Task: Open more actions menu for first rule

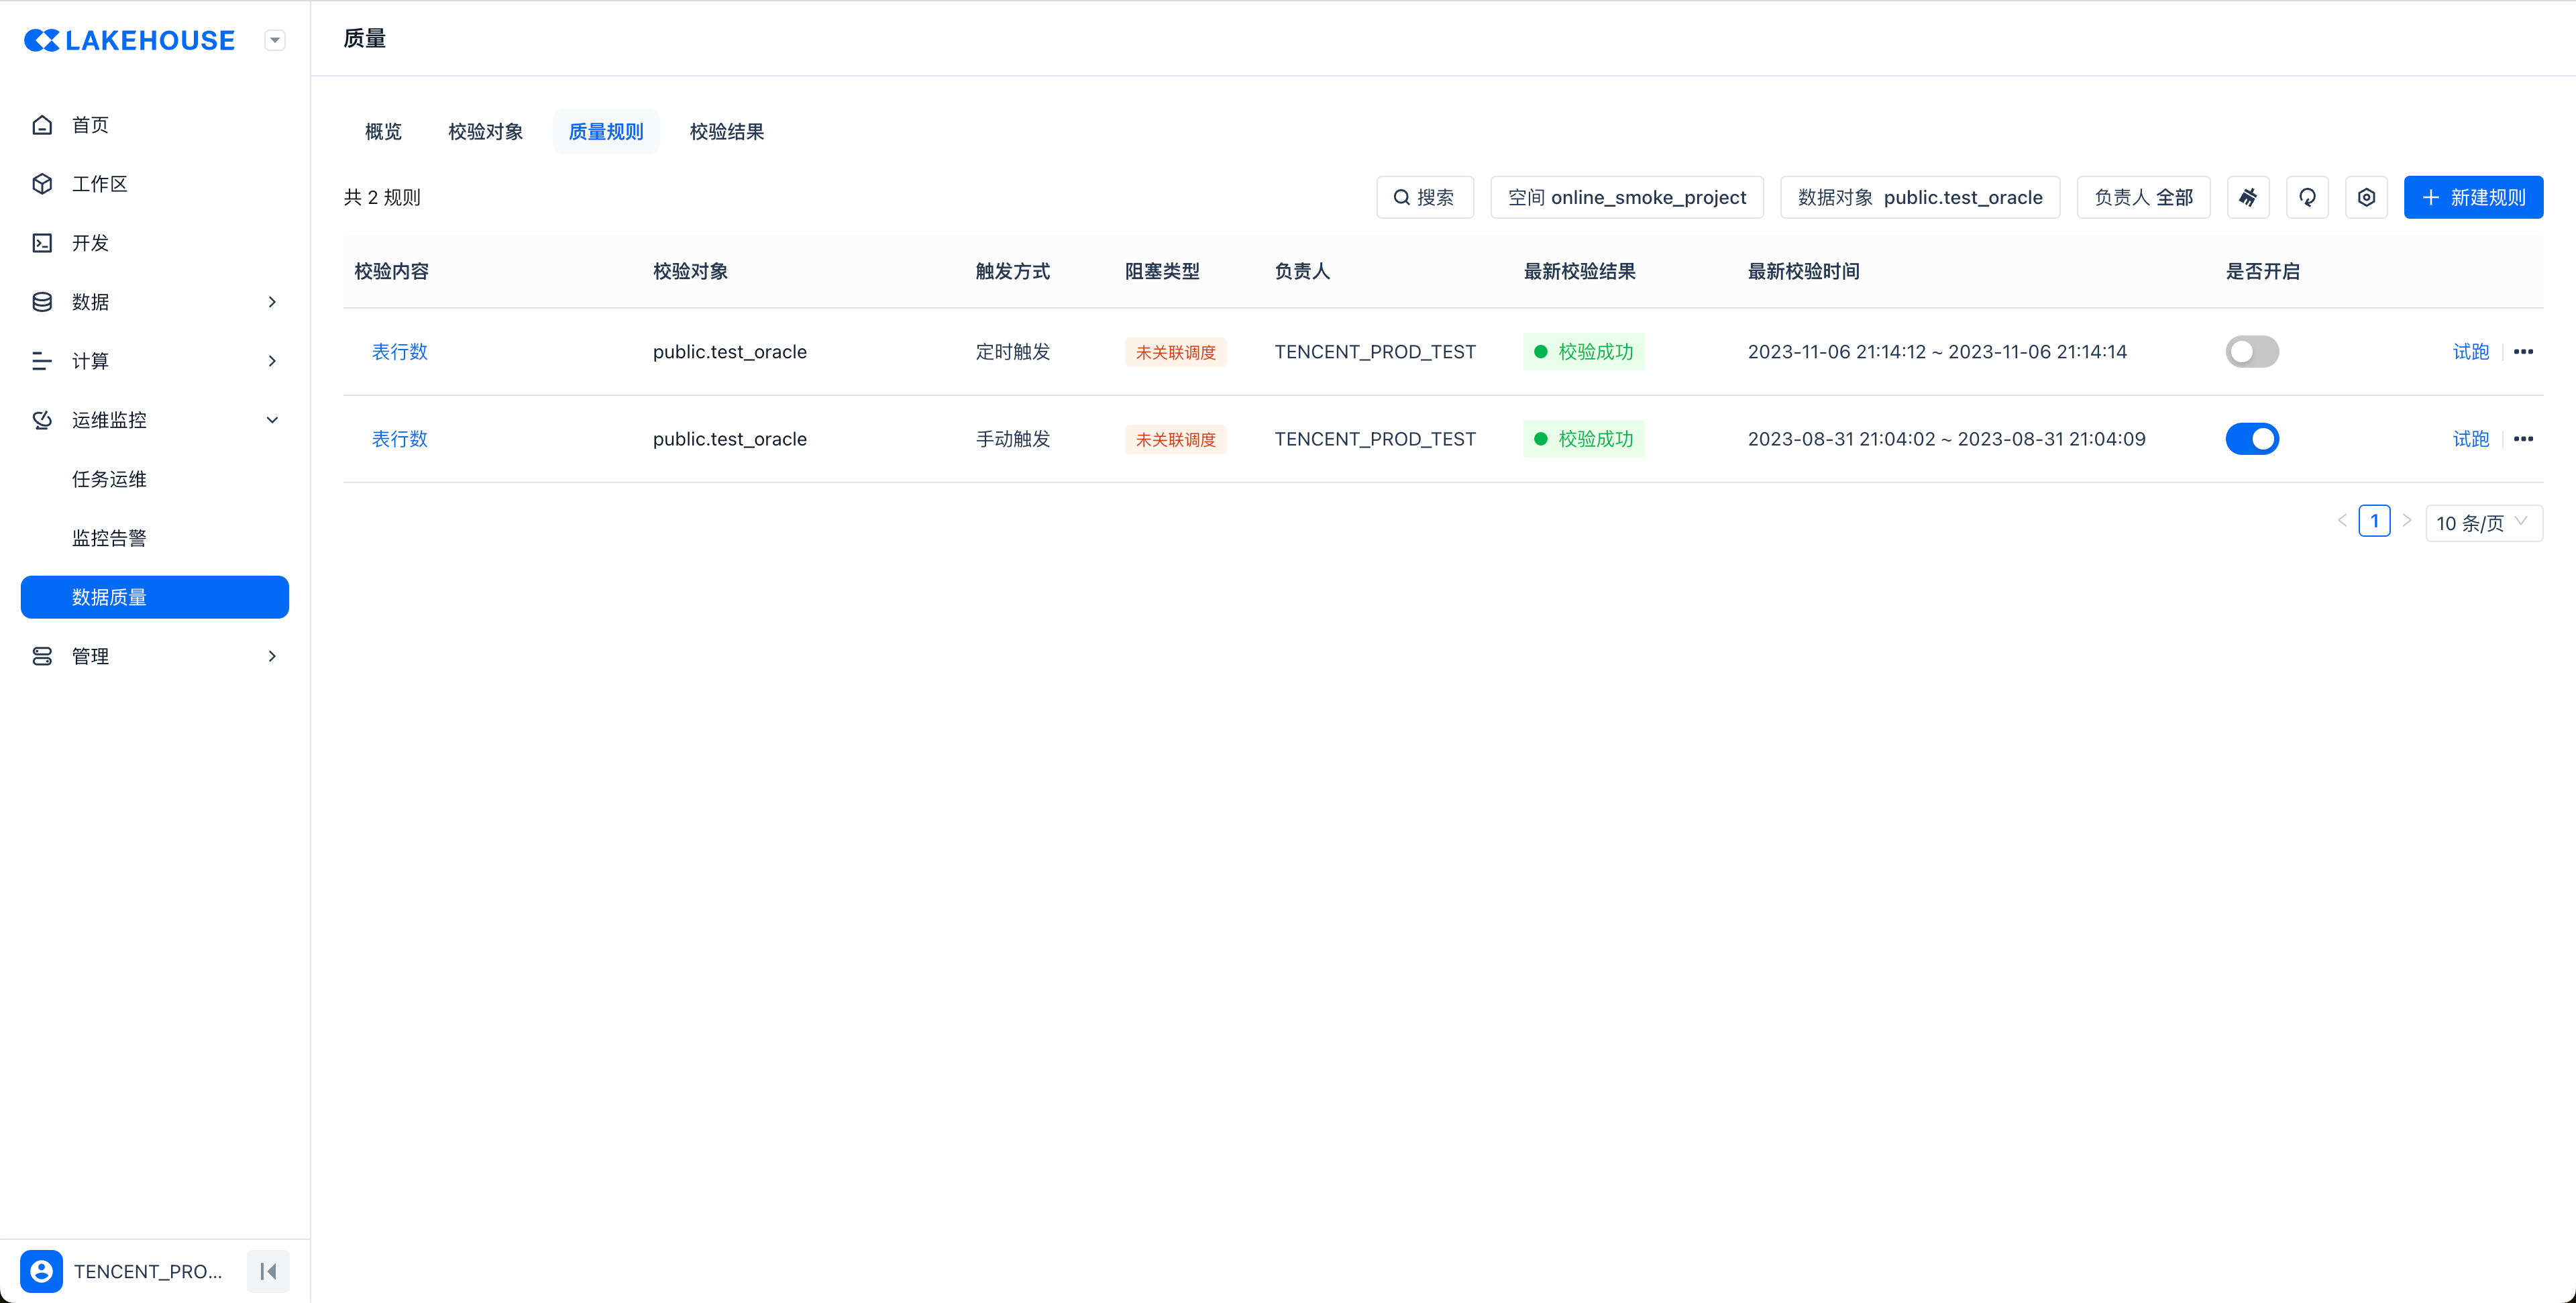Action: (x=2523, y=352)
